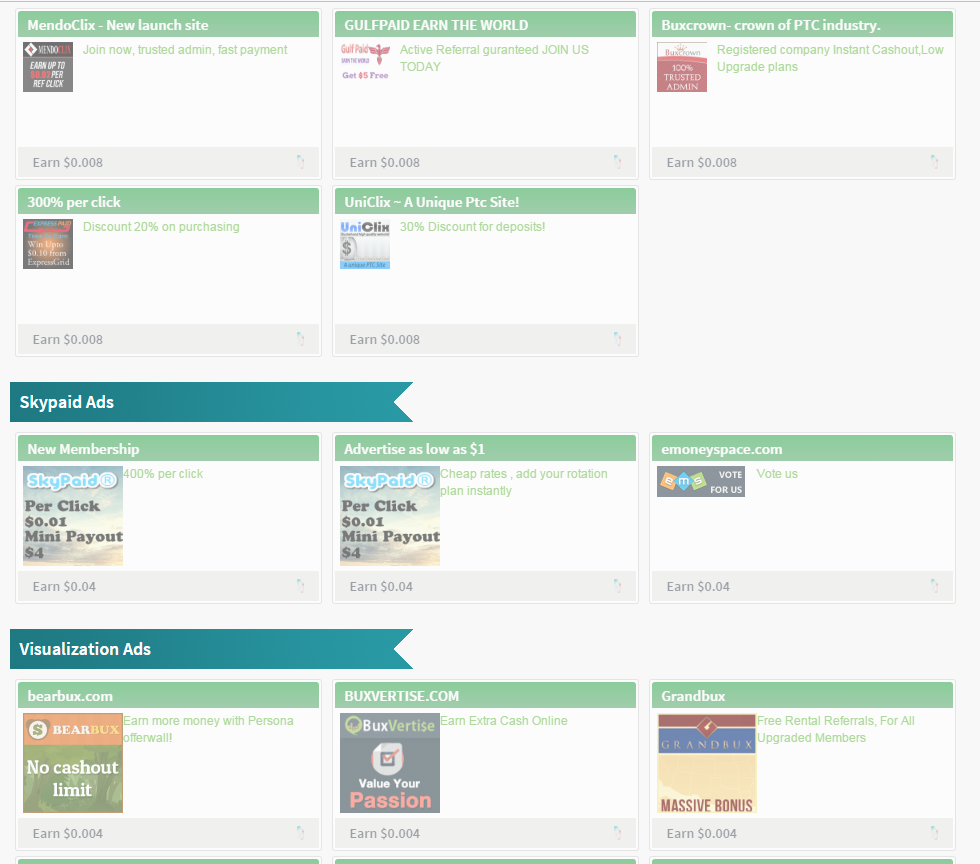980x864 pixels.
Task: Open the 'Grandbux' ad title
Action: pyautogui.click(x=693, y=696)
